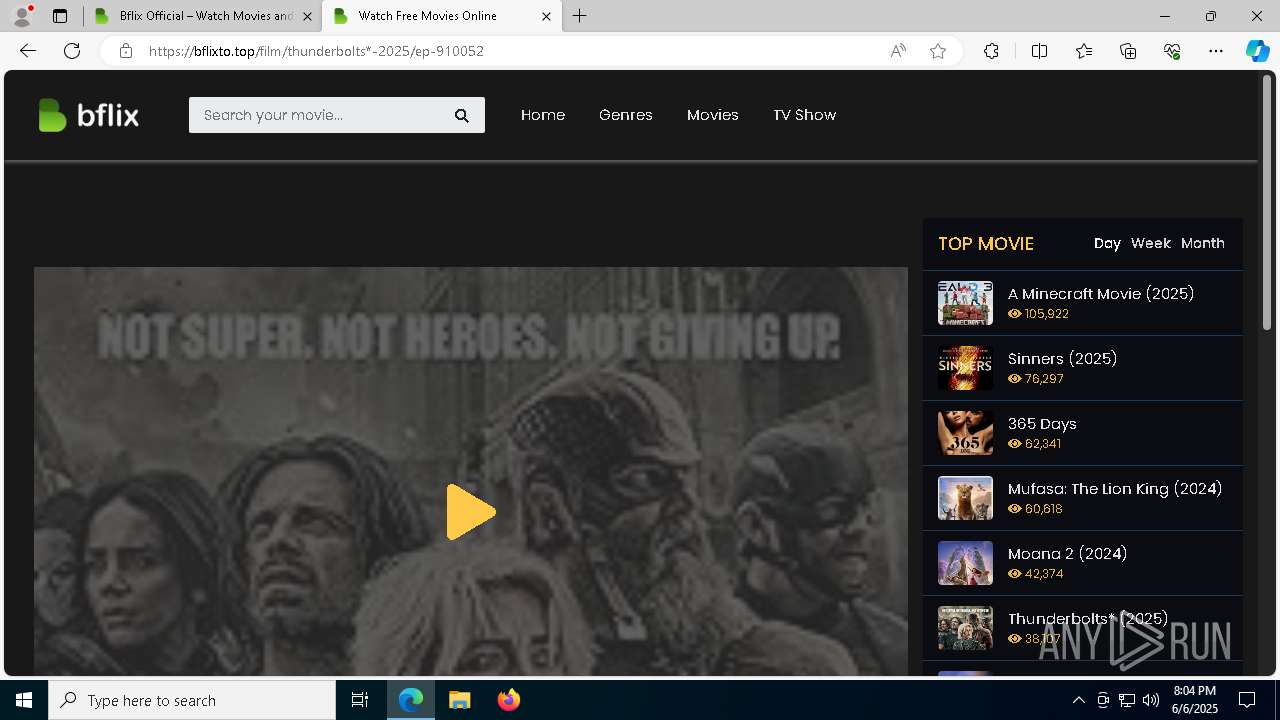
Task: Open Browser essentials
Action: click(1172, 51)
